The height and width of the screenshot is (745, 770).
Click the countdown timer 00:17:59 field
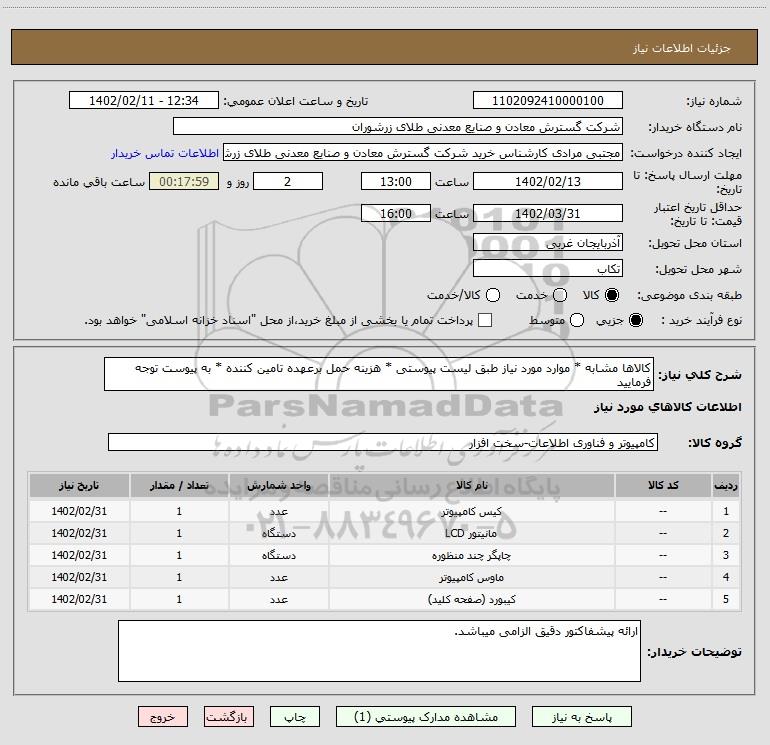(x=184, y=181)
